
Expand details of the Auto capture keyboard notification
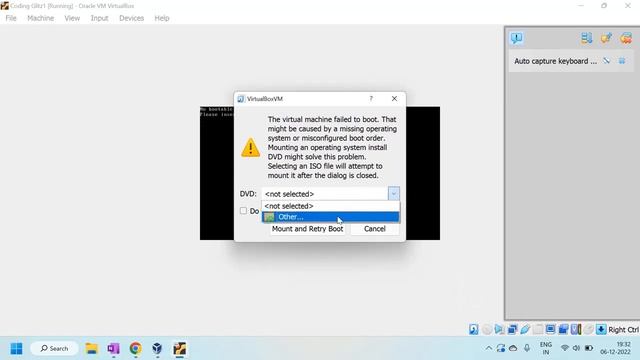coord(607,61)
